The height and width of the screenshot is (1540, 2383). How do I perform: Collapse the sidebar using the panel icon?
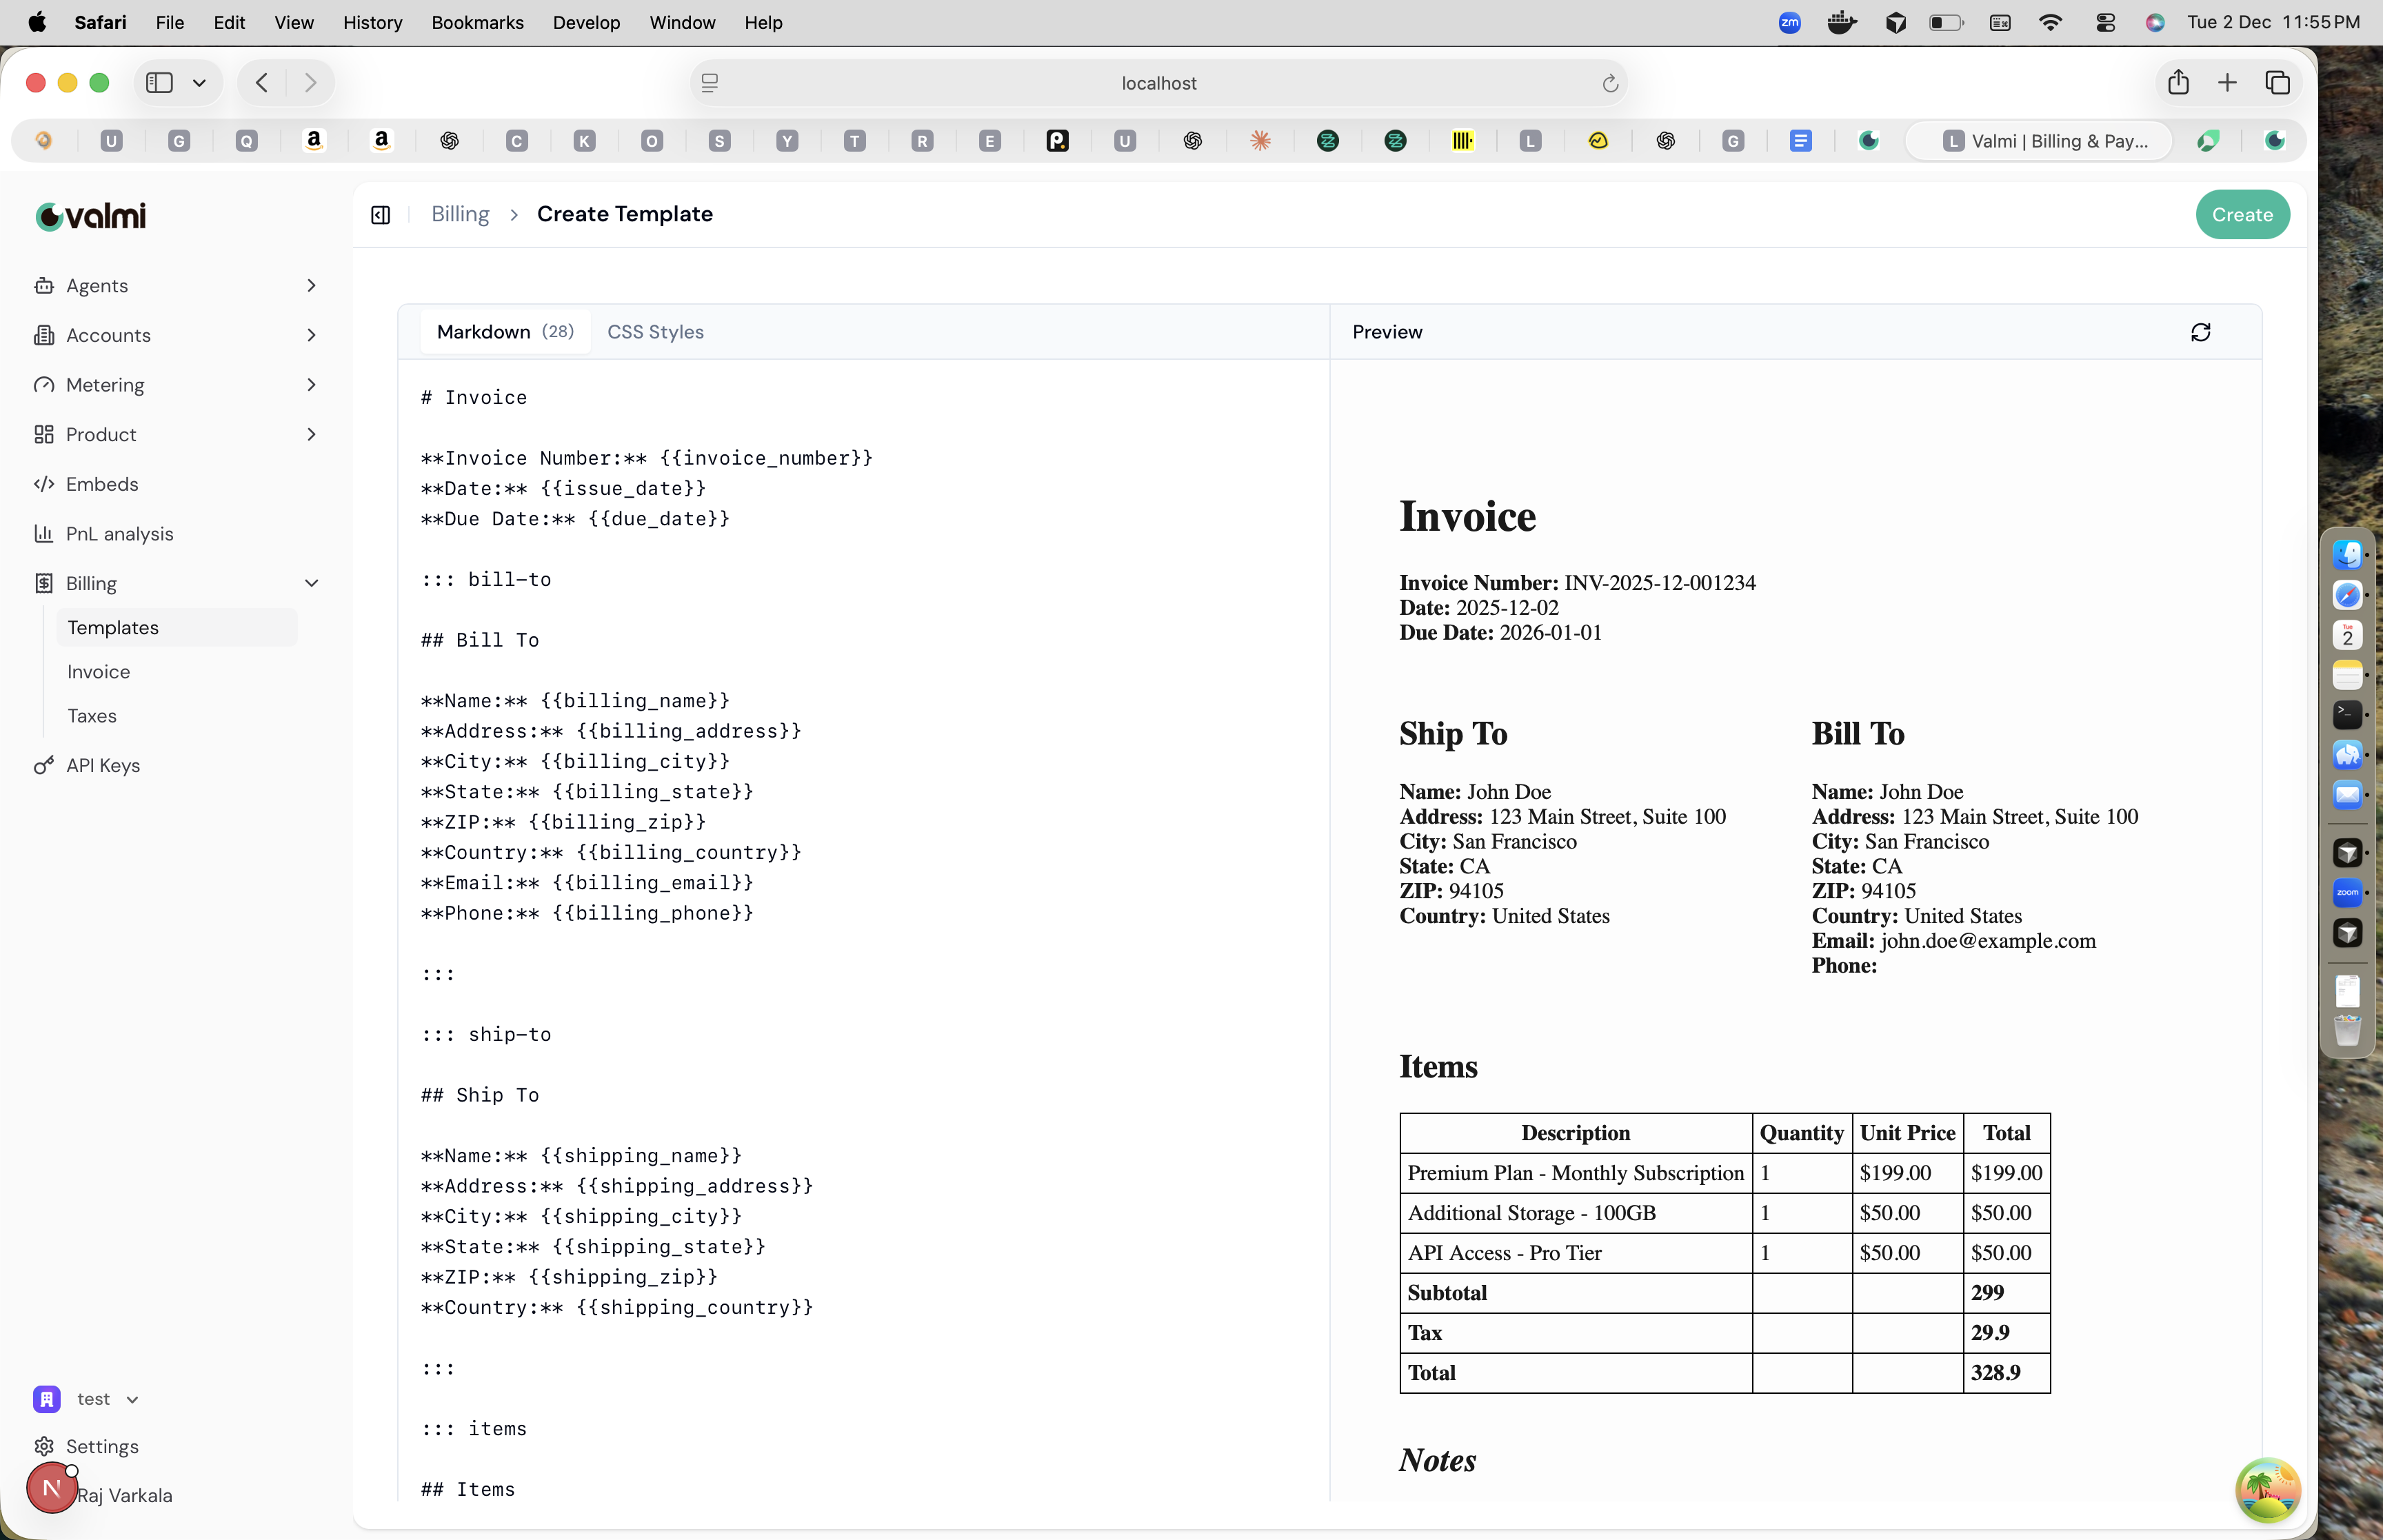click(380, 214)
